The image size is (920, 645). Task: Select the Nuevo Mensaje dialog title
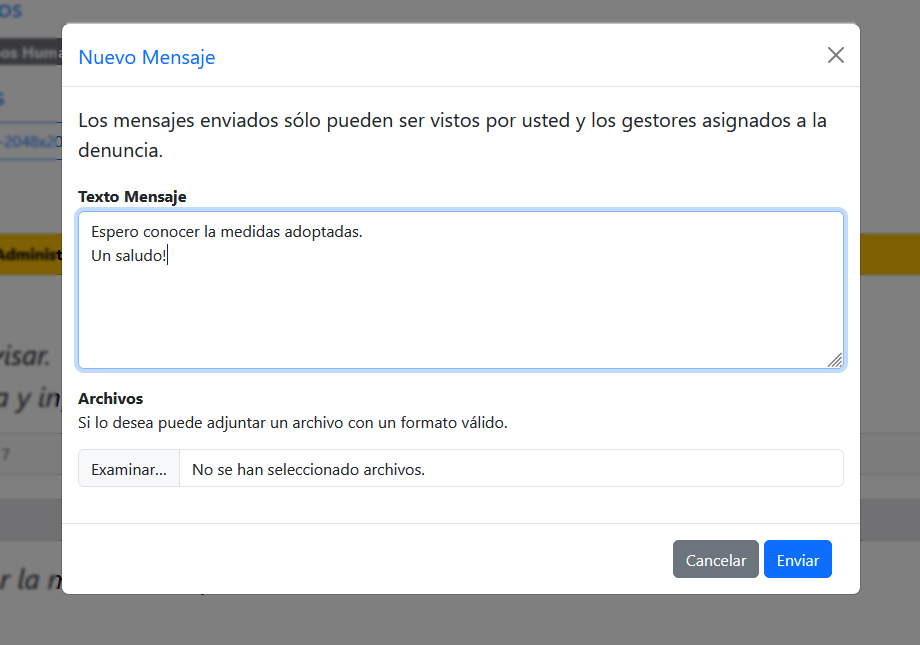click(146, 57)
